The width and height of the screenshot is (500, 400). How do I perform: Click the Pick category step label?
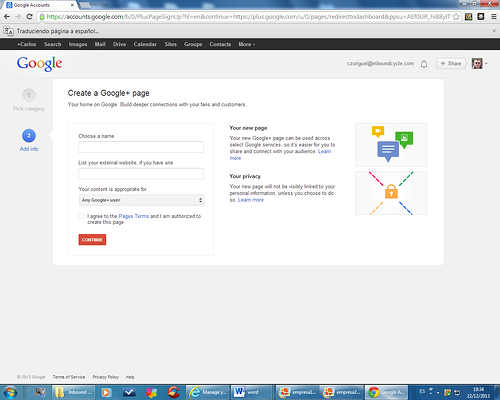29,109
